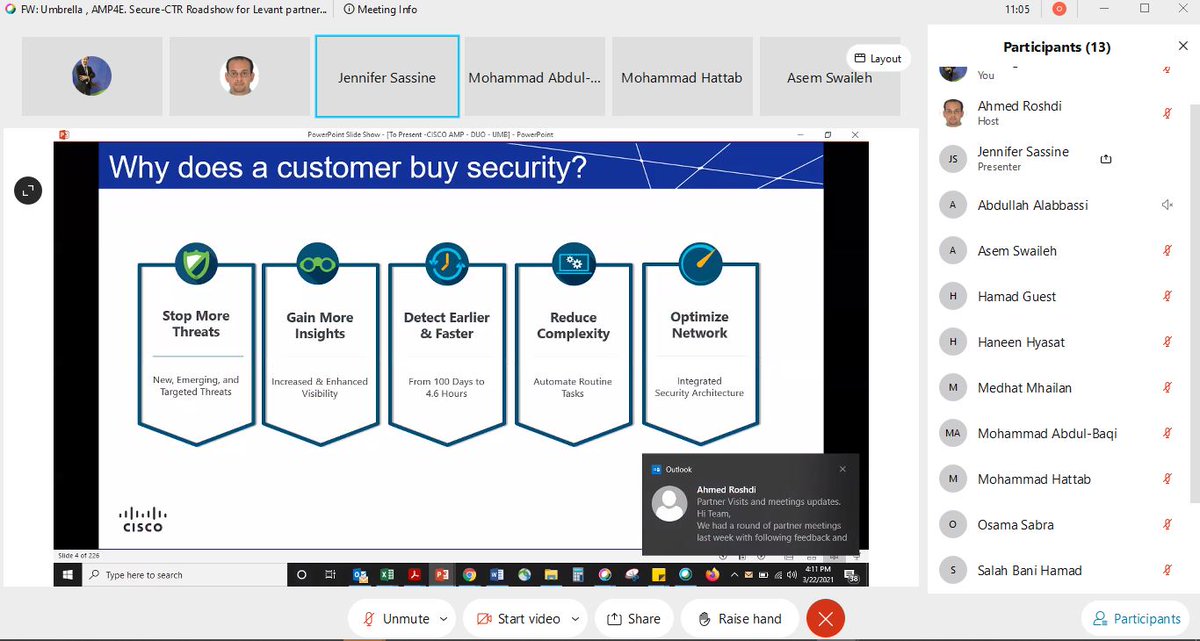Click Osama Sabra's muted microphone icon

pos(1167,525)
